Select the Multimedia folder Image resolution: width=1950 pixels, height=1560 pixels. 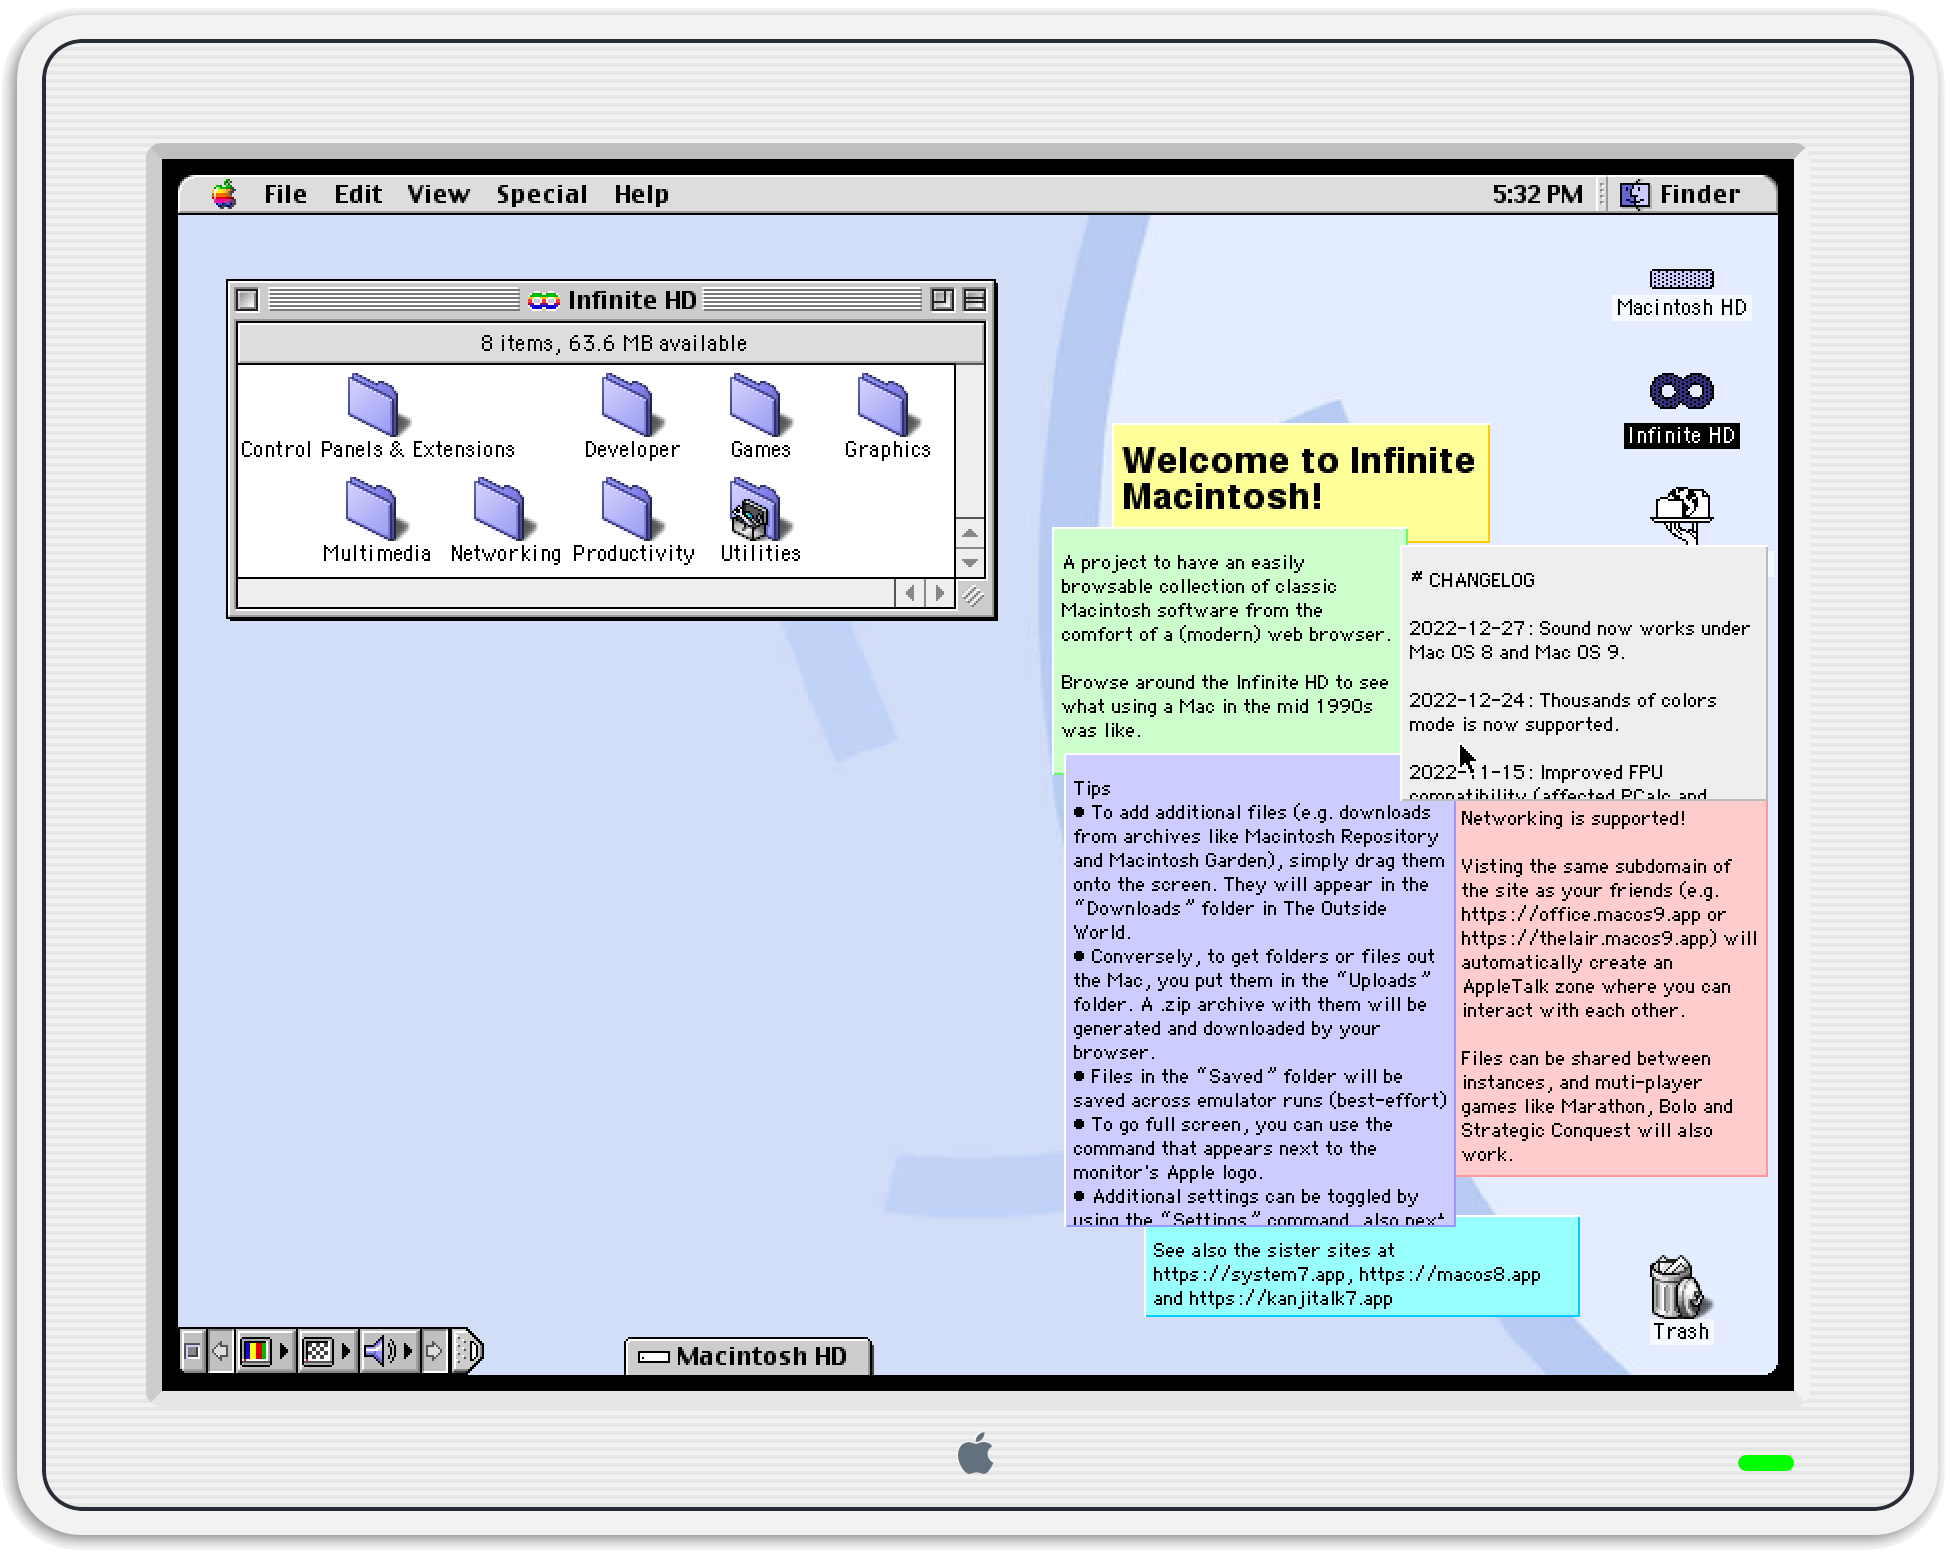click(373, 510)
